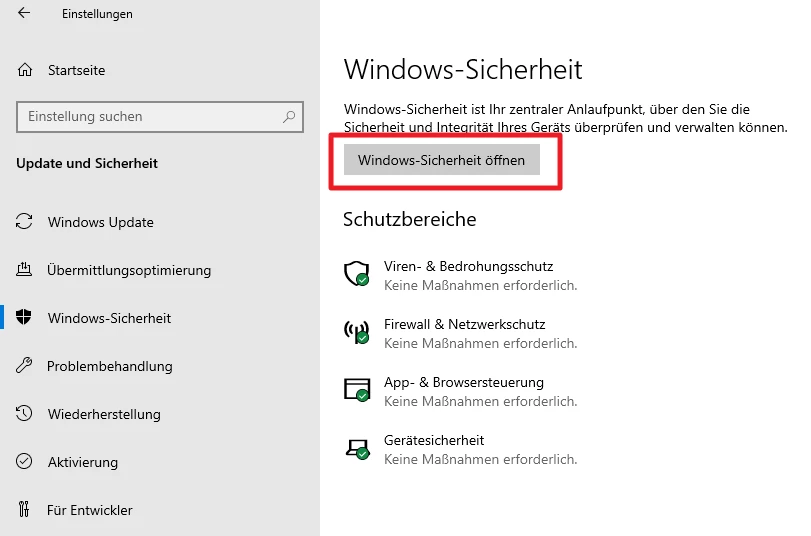The height and width of the screenshot is (536, 811).
Task: Click the Windows Update refresh icon
Action: (x=26, y=222)
